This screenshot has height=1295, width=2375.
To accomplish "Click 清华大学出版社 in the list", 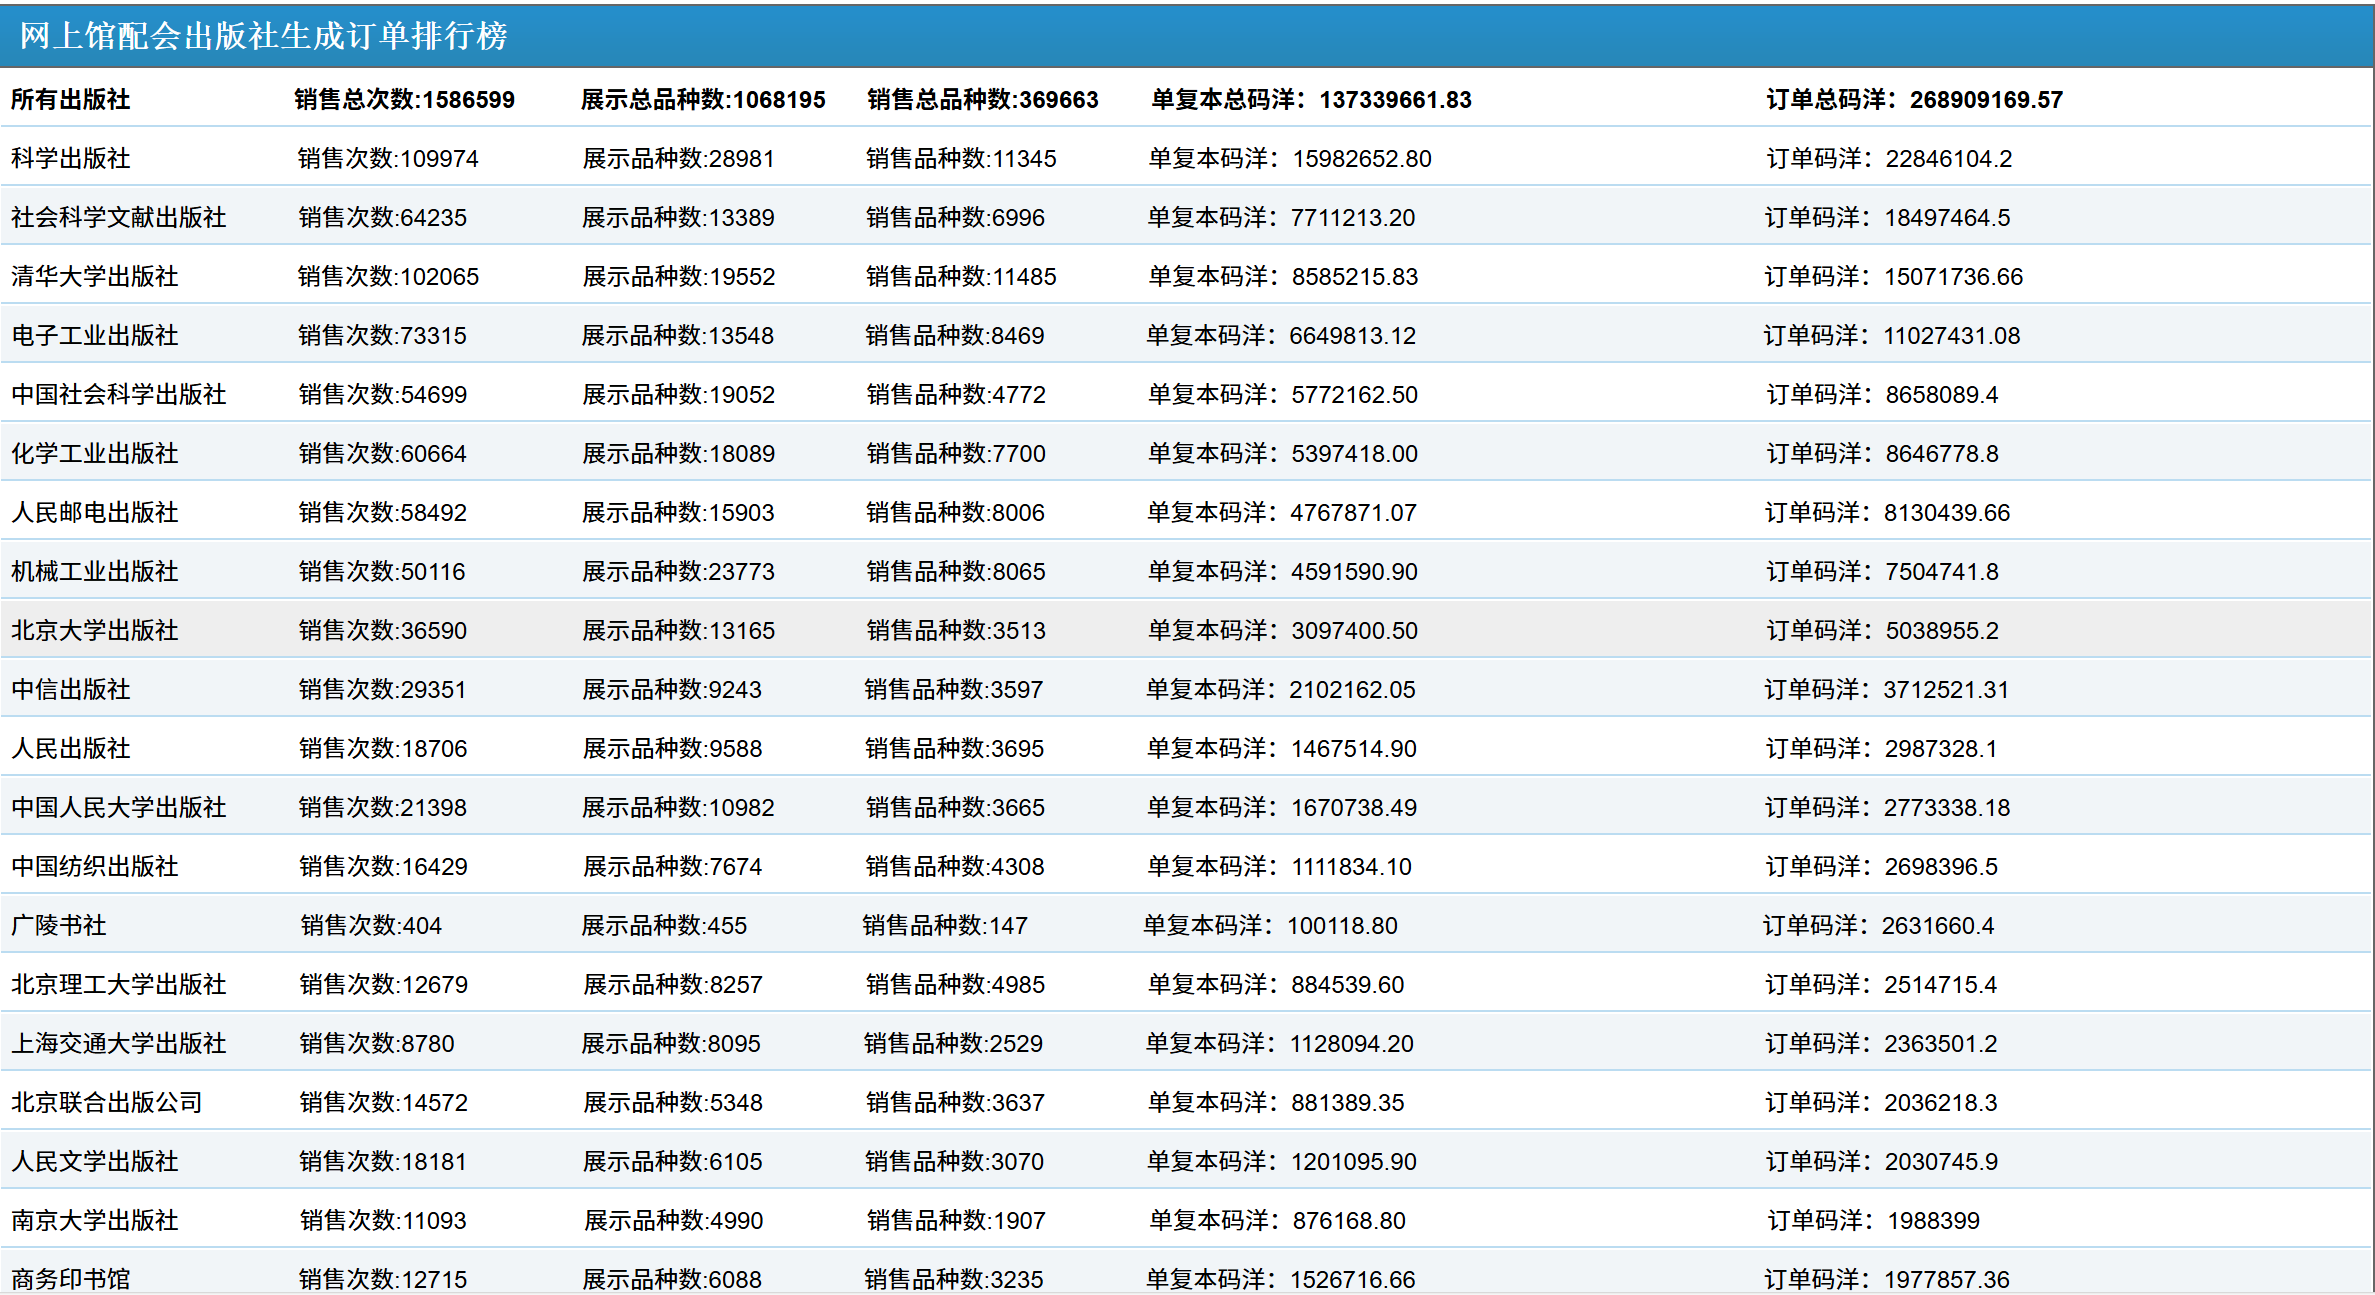I will point(95,276).
